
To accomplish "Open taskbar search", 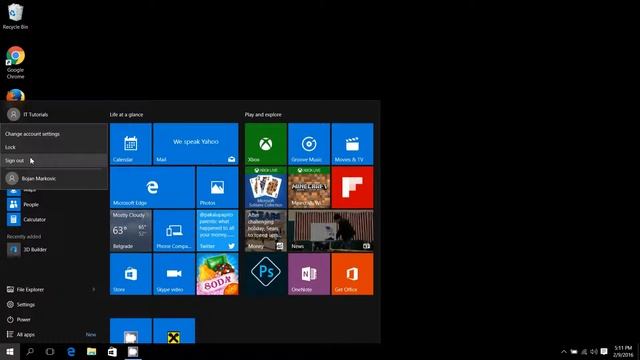I will tap(30, 351).
